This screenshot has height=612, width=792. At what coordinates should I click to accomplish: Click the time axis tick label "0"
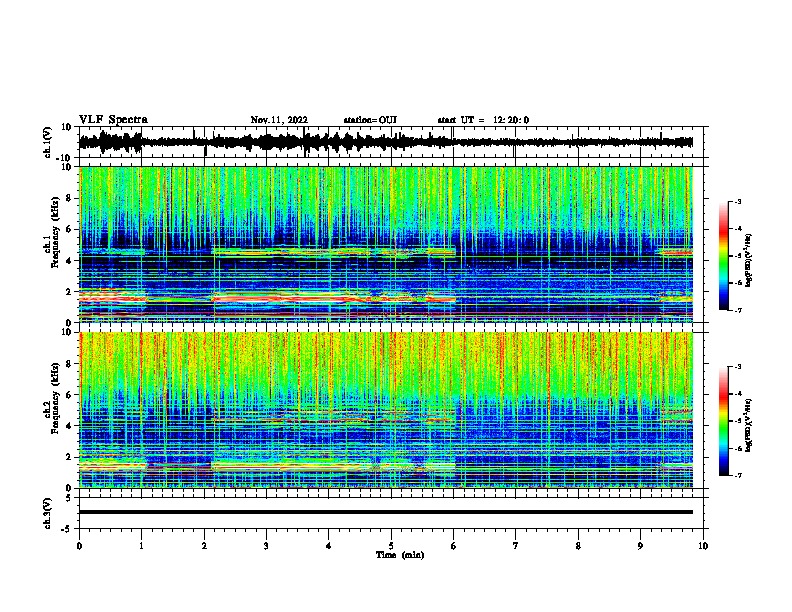(79, 546)
